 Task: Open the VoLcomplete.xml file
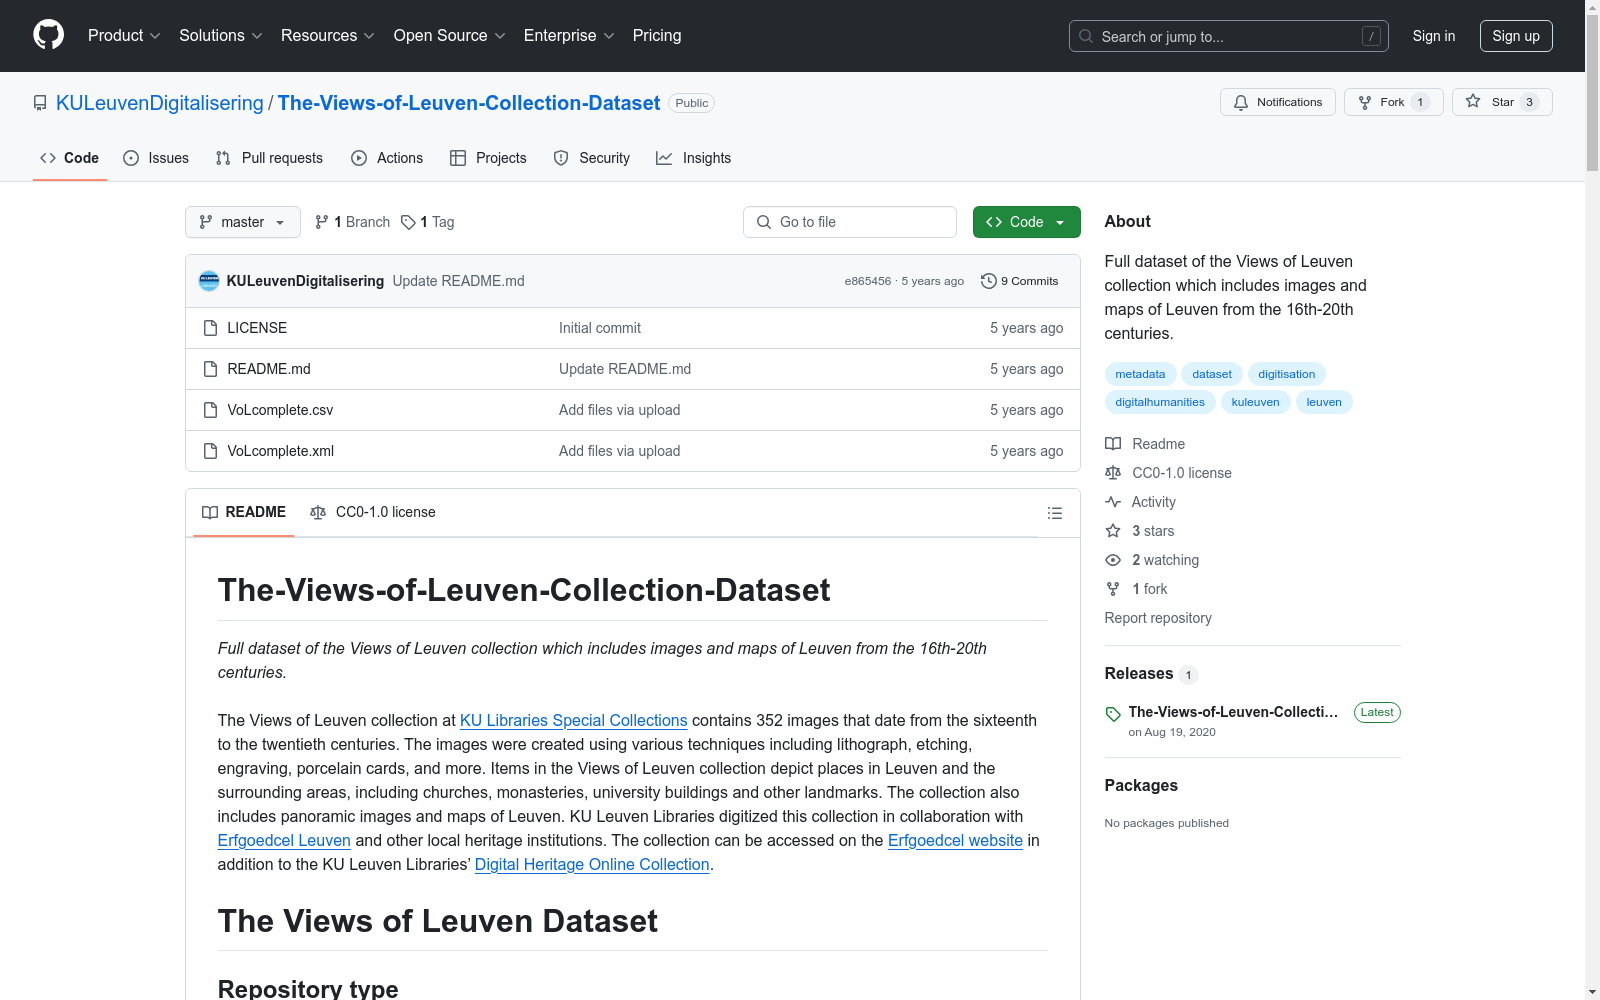click(x=280, y=451)
